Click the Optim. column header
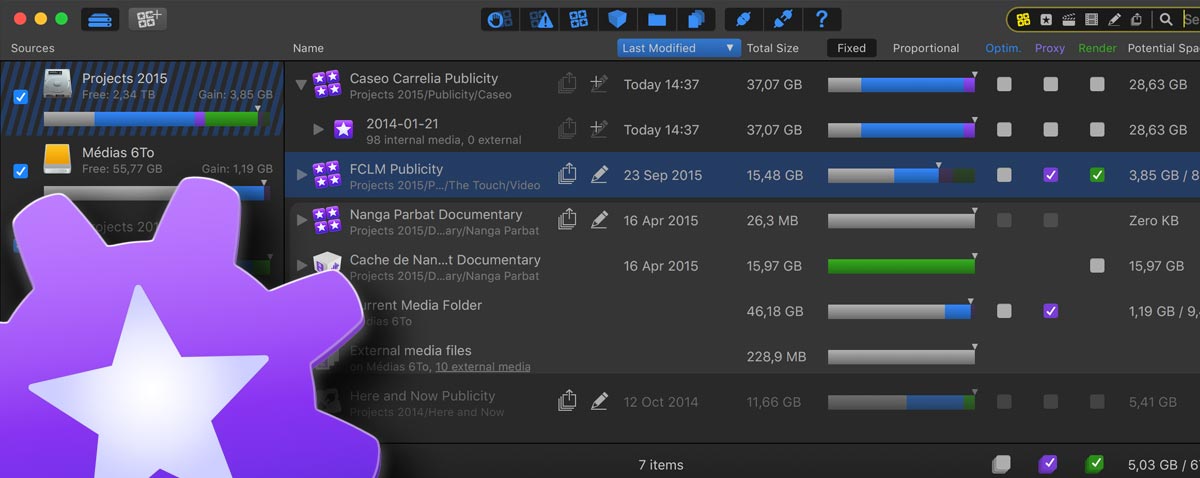Viewport: 1200px width, 478px height. pyautogui.click(x=1003, y=48)
